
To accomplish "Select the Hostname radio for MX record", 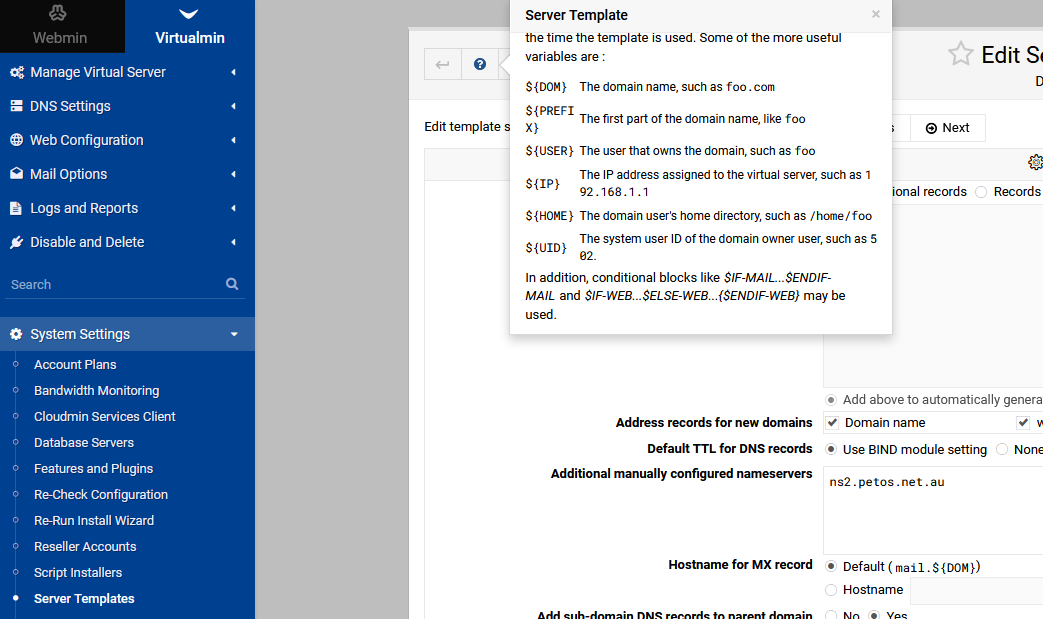I will 831,589.
